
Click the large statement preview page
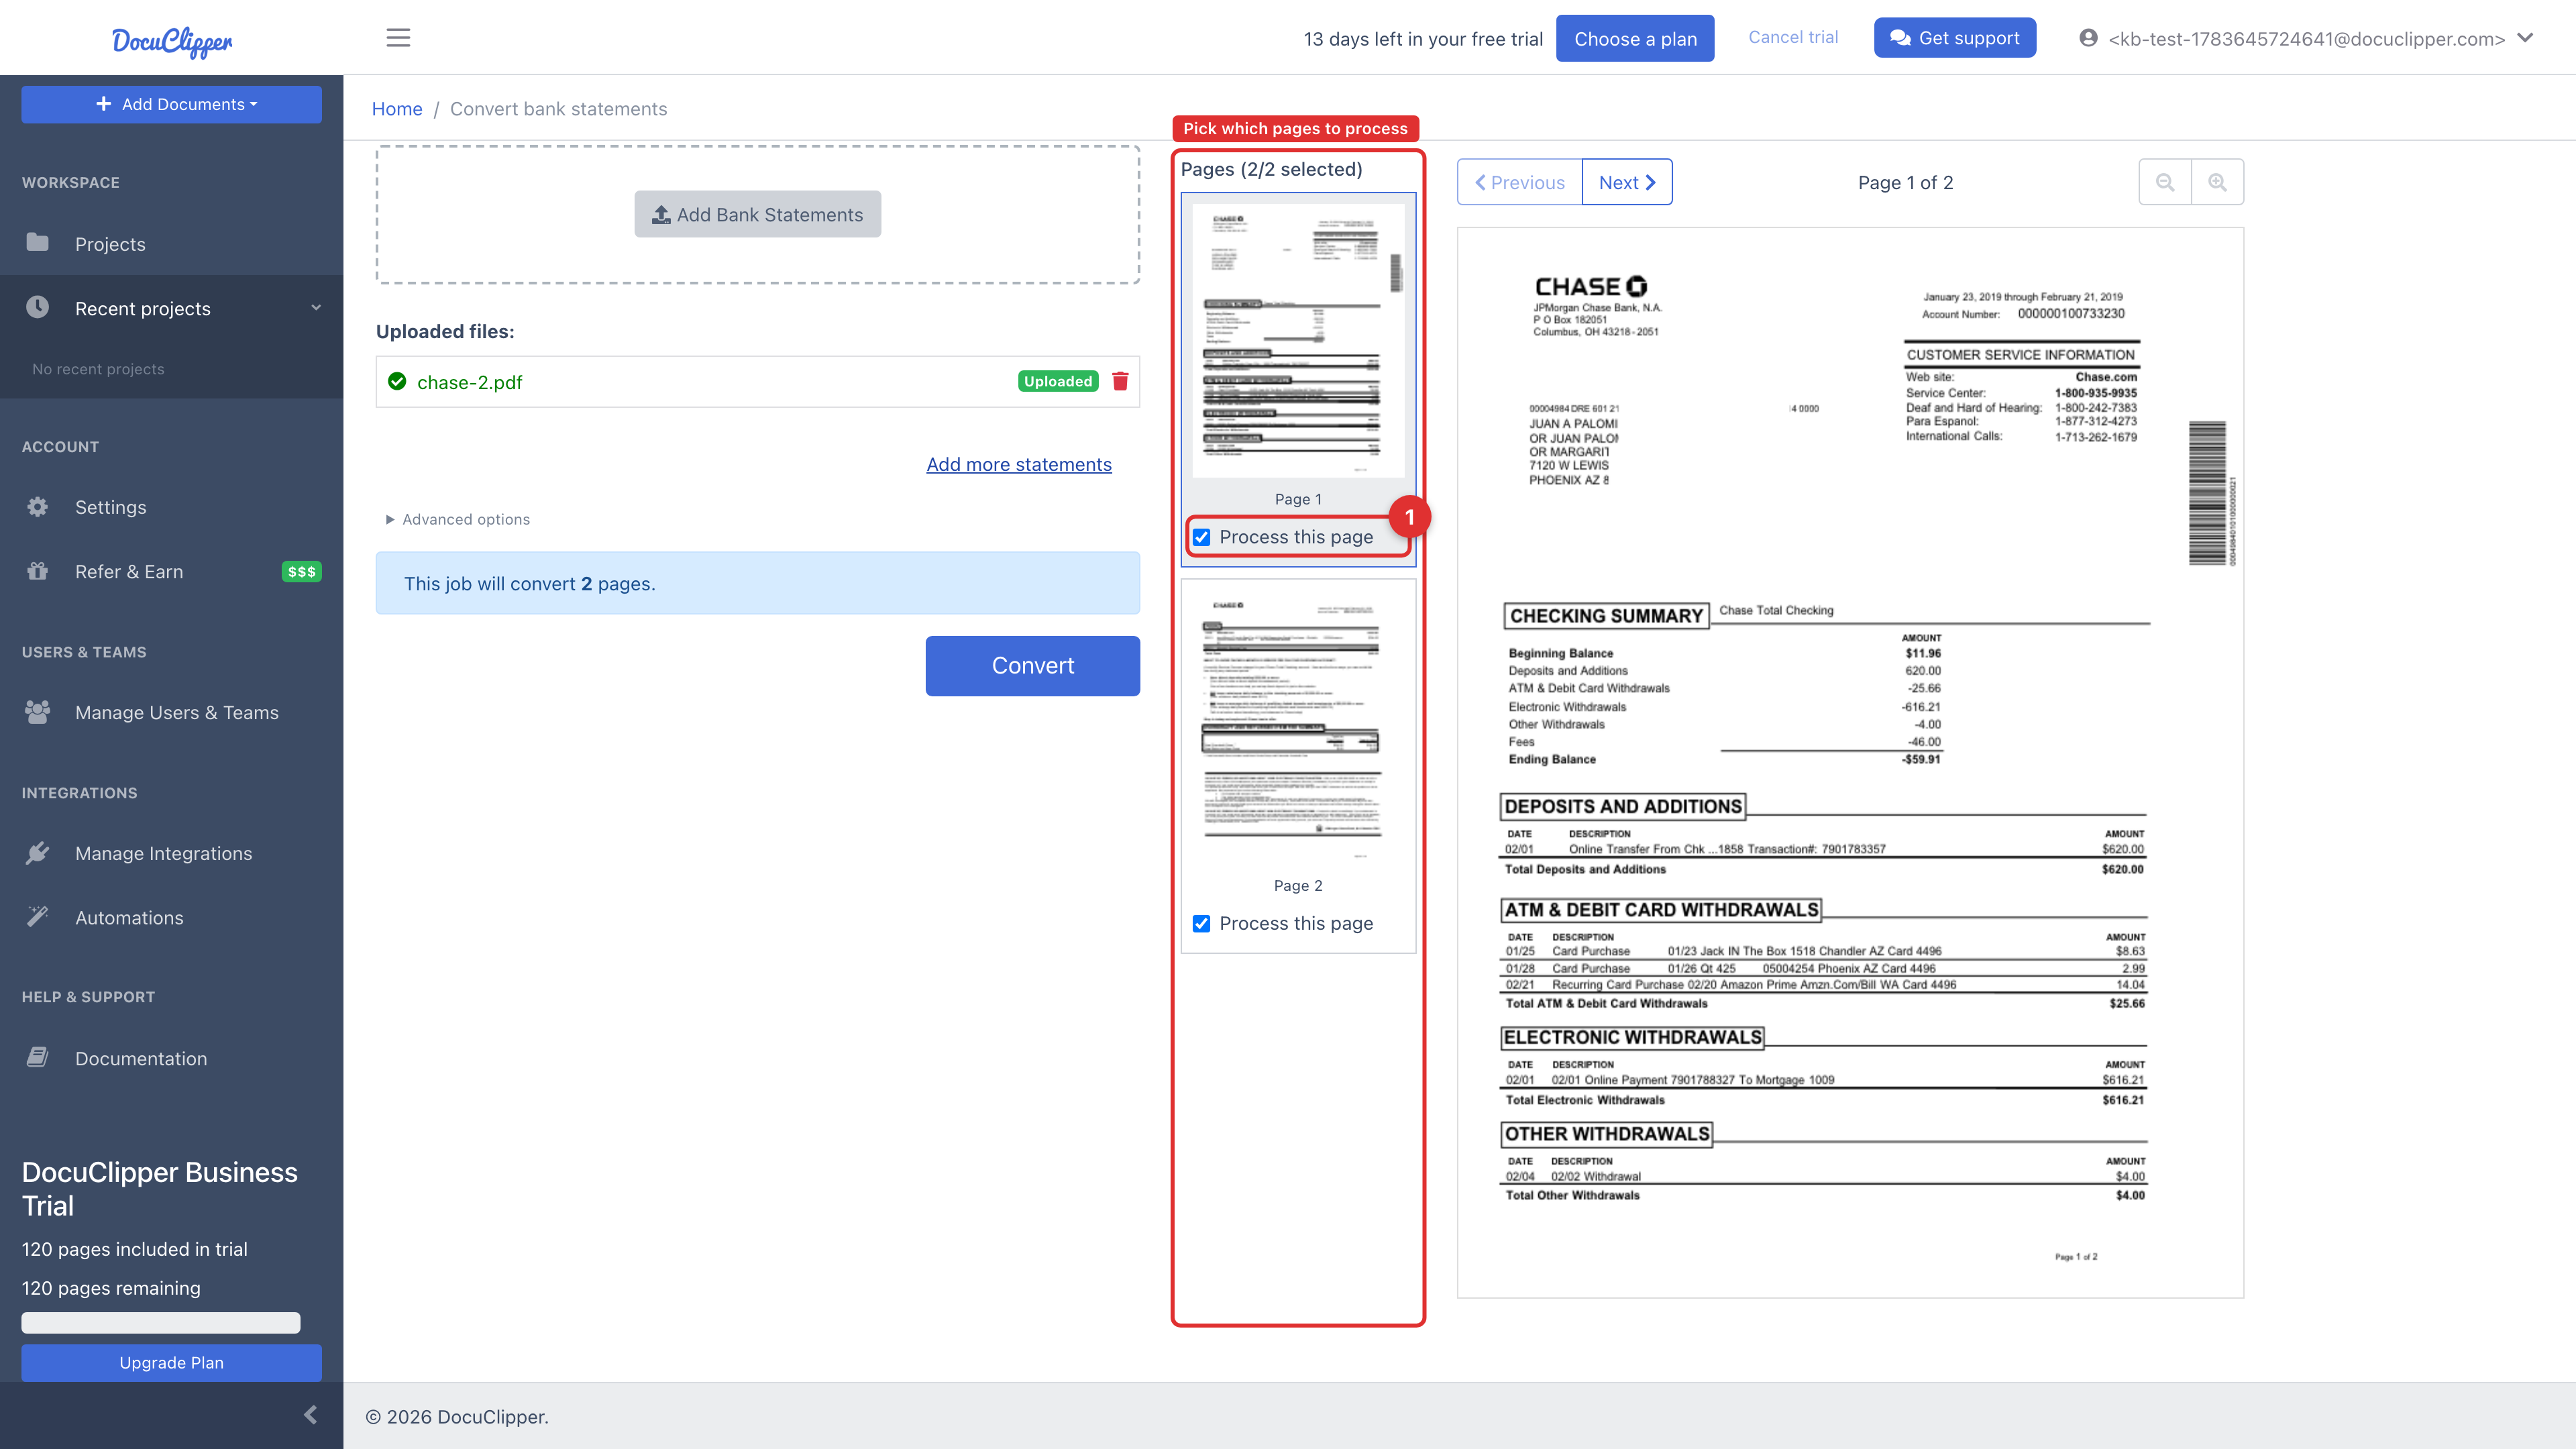click(1850, 763)
